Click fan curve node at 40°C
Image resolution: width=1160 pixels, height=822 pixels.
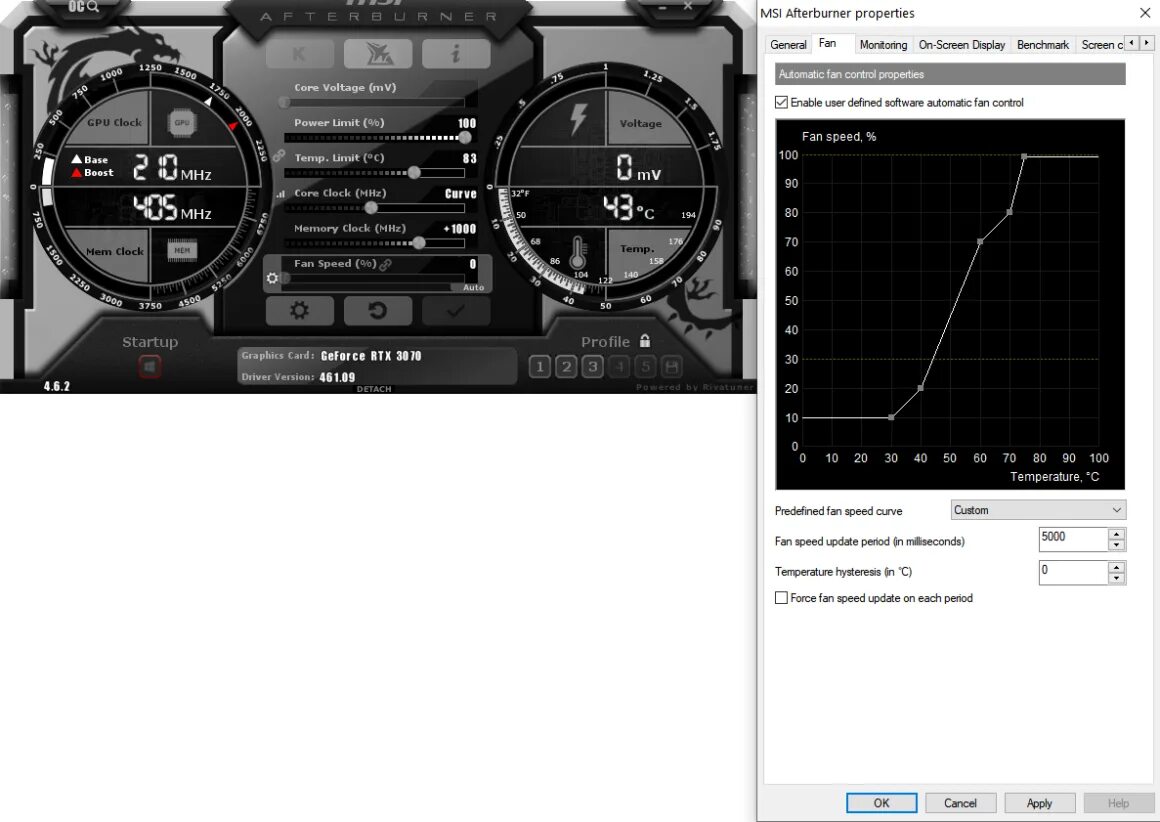(x=920, y=388)
